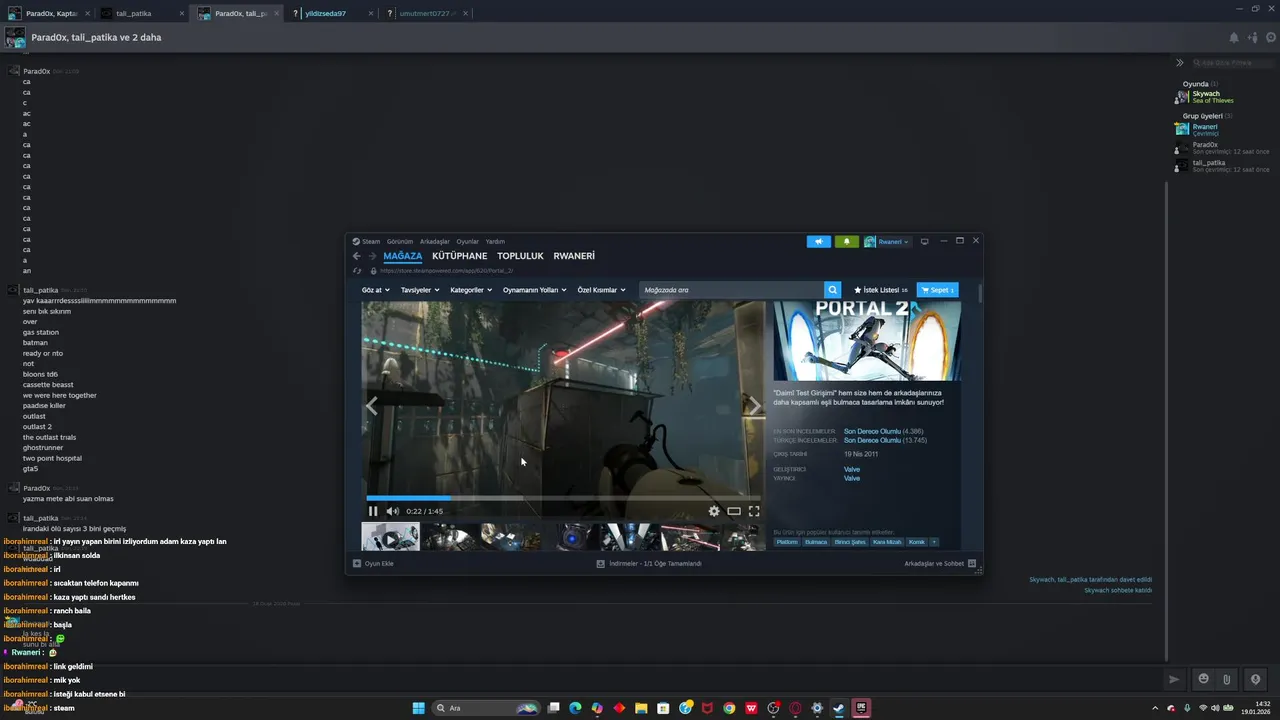Click the Oyun Ekle add game button
The image size is (1280, 720).
373,563
